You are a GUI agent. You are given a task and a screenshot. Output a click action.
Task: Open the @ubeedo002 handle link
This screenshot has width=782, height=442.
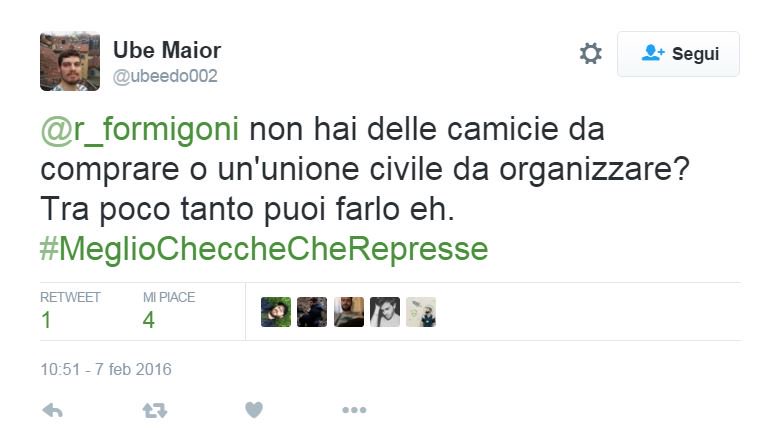click(x=165, y=76)
